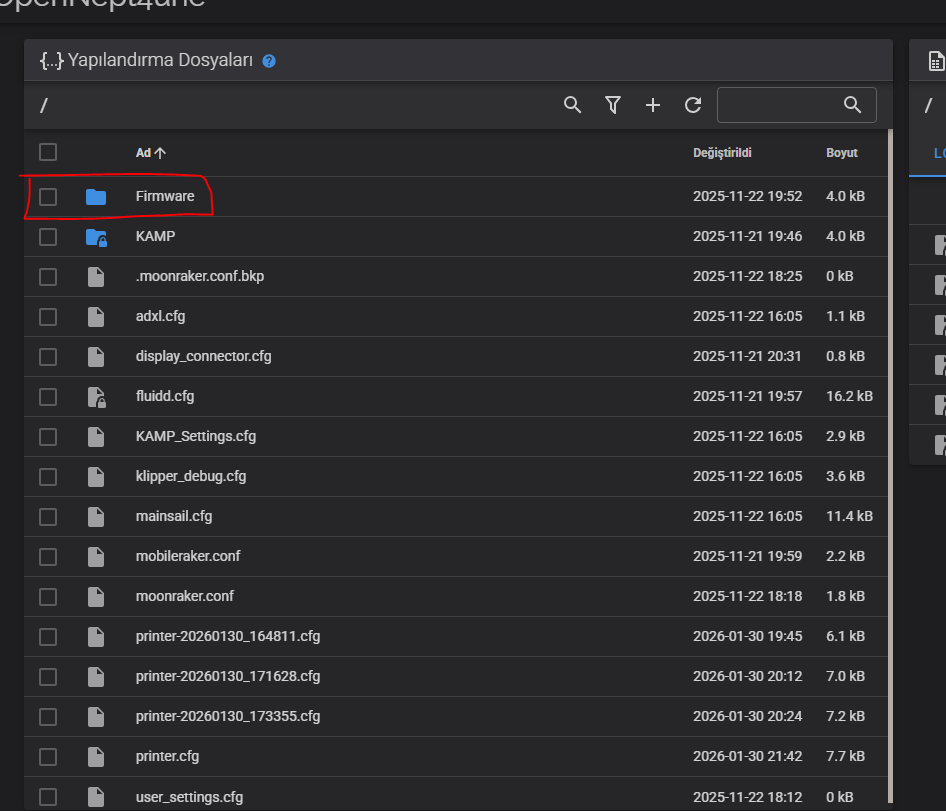Click the file icon for .moonraker.conf.bkp
The height and width of the screenshot is (811, 946).
pyautogui.click(x=96, y=277)
